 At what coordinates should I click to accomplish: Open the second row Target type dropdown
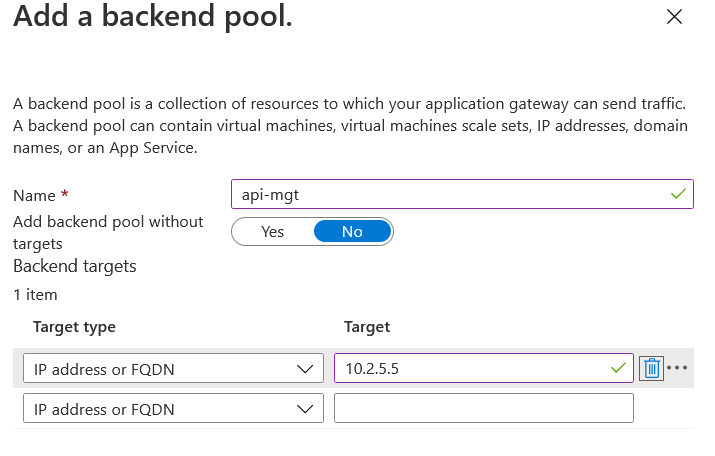coord(173,408)
